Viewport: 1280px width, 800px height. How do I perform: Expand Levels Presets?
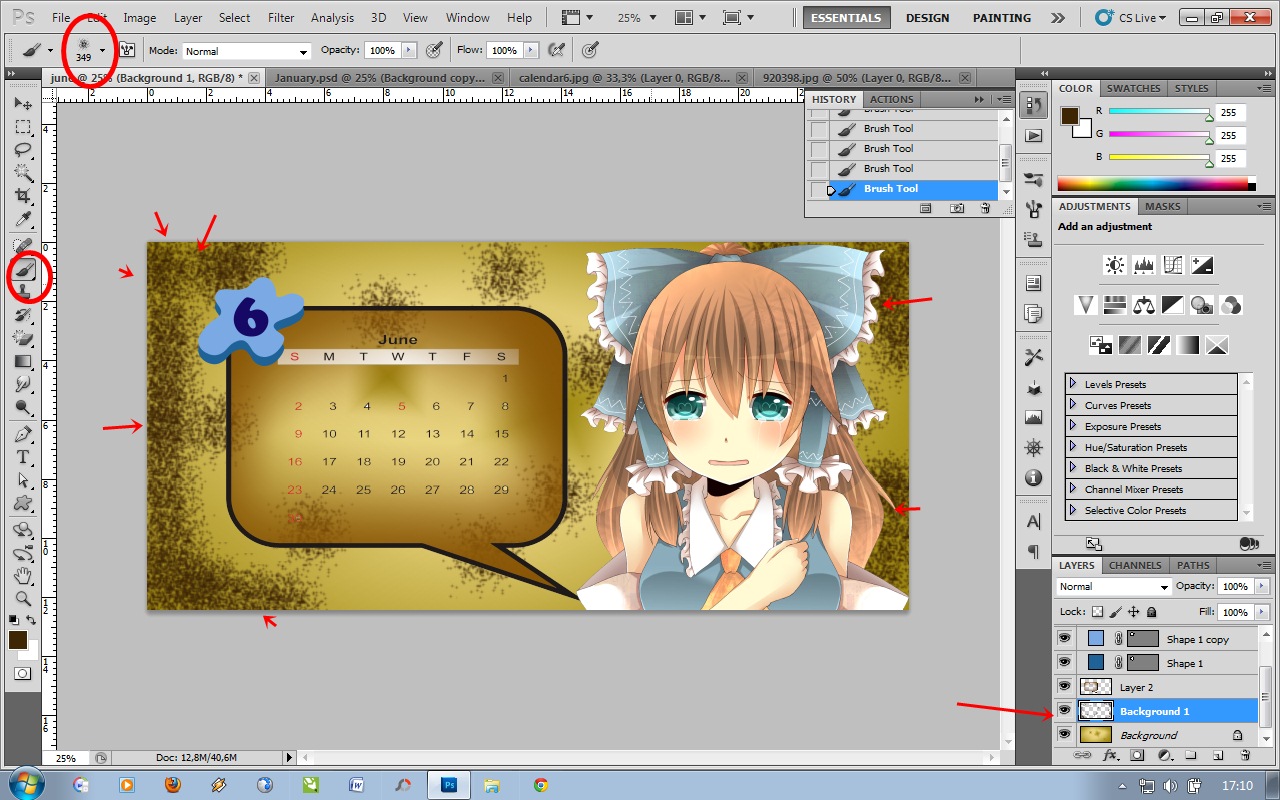[1072, 384]
